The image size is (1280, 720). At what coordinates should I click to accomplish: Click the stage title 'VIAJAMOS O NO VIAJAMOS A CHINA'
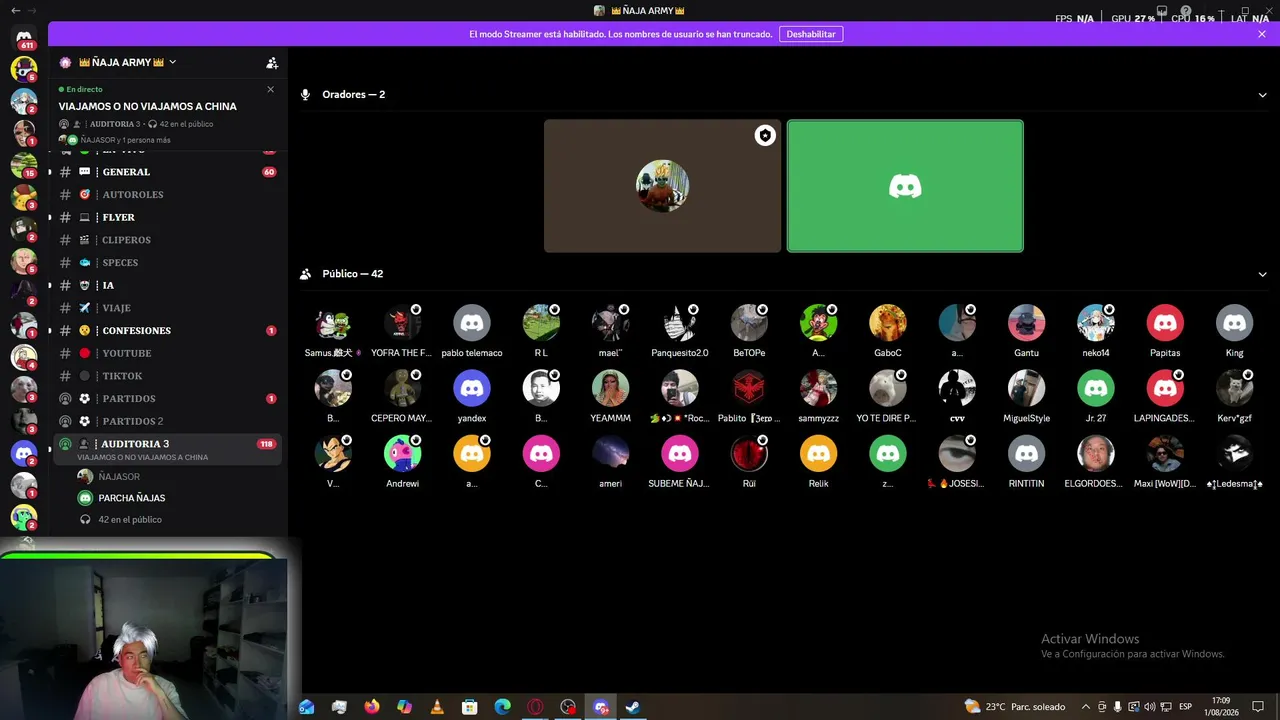pos(148,106)
